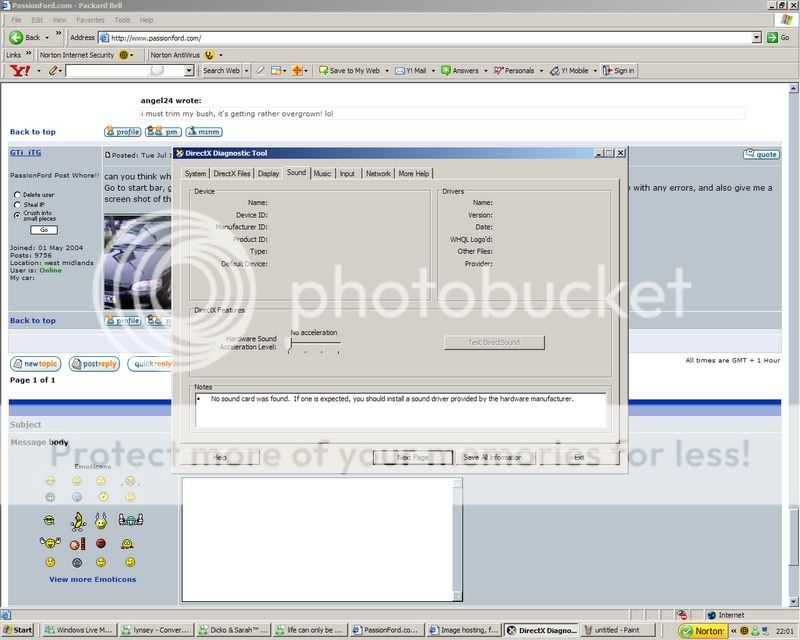Open the Yahoo search box dropdown
This screenshot has width=800, height=640.
pos(189,70)
